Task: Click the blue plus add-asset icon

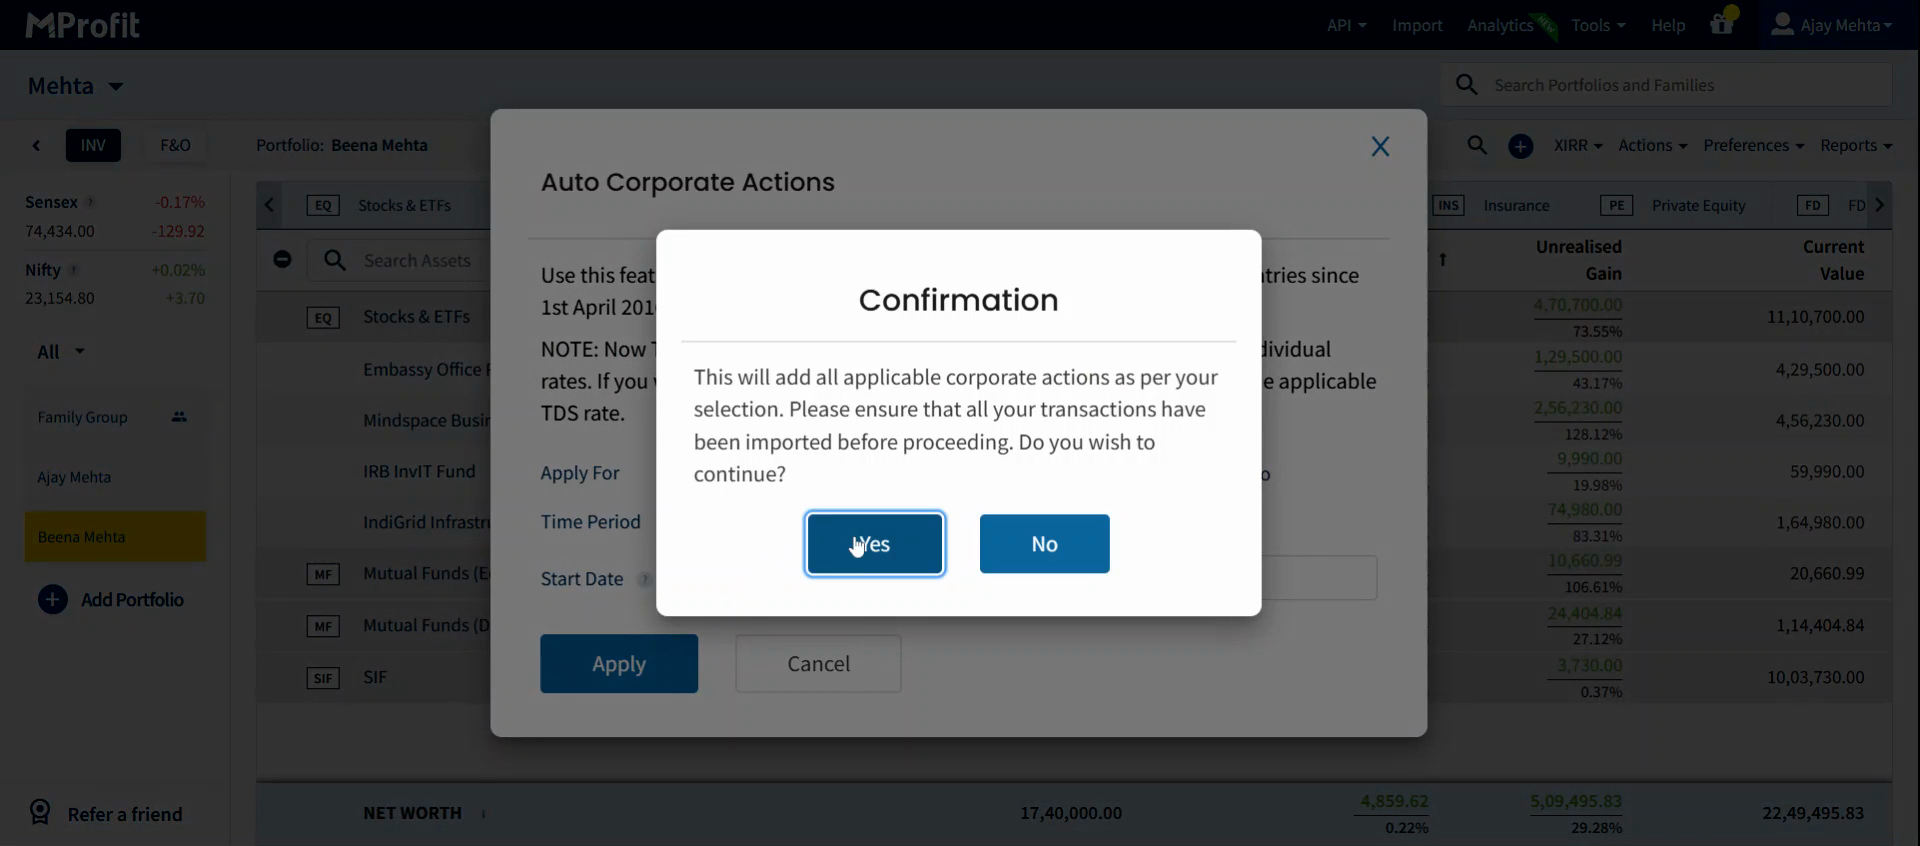Action: pos(1520,146)
